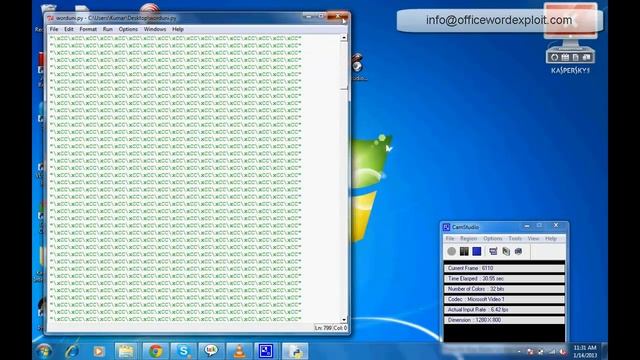640x360 pixels.
Task: Click the 'Codec : Microsoft Video 1' line
Action: 504,299
